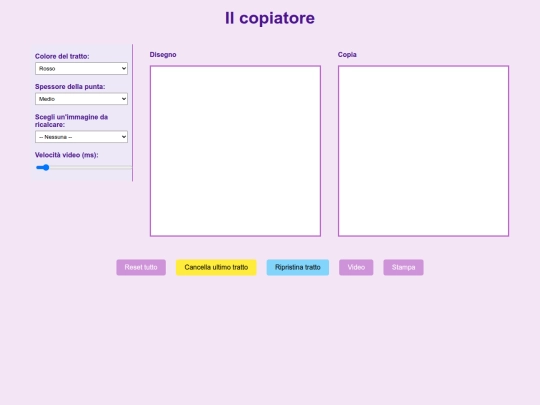Click the Il copiatore heading

[270, 18]
